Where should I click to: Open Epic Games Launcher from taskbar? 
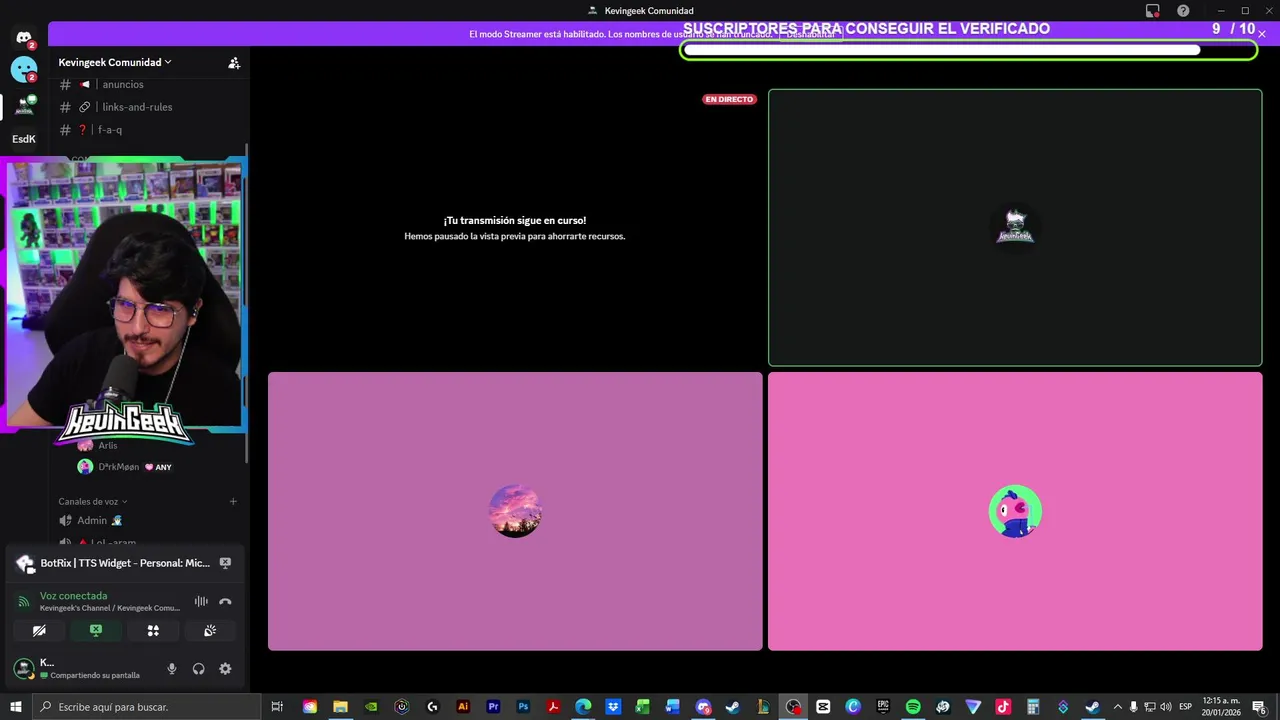click(883, 707)
